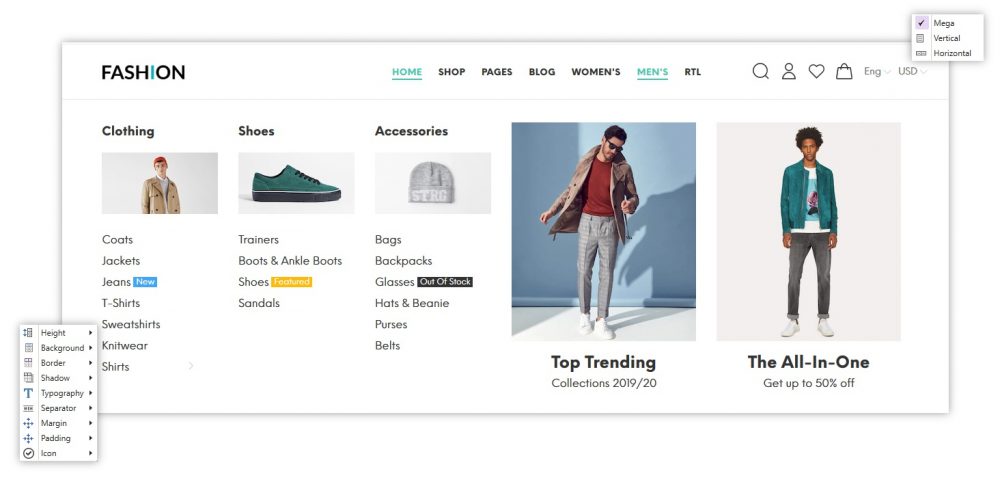This screenshot has height=480, width=1000.
Task: Click the search magnifier icon in header
Action: coord(760,71)
